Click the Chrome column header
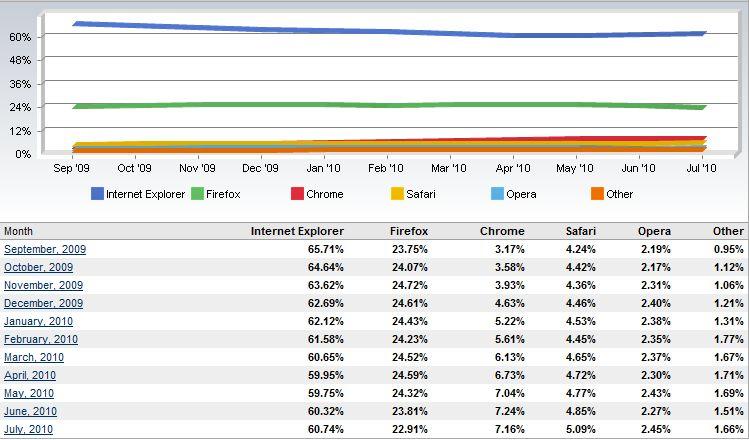Screen dimensions: 749x440 point(502,231)
